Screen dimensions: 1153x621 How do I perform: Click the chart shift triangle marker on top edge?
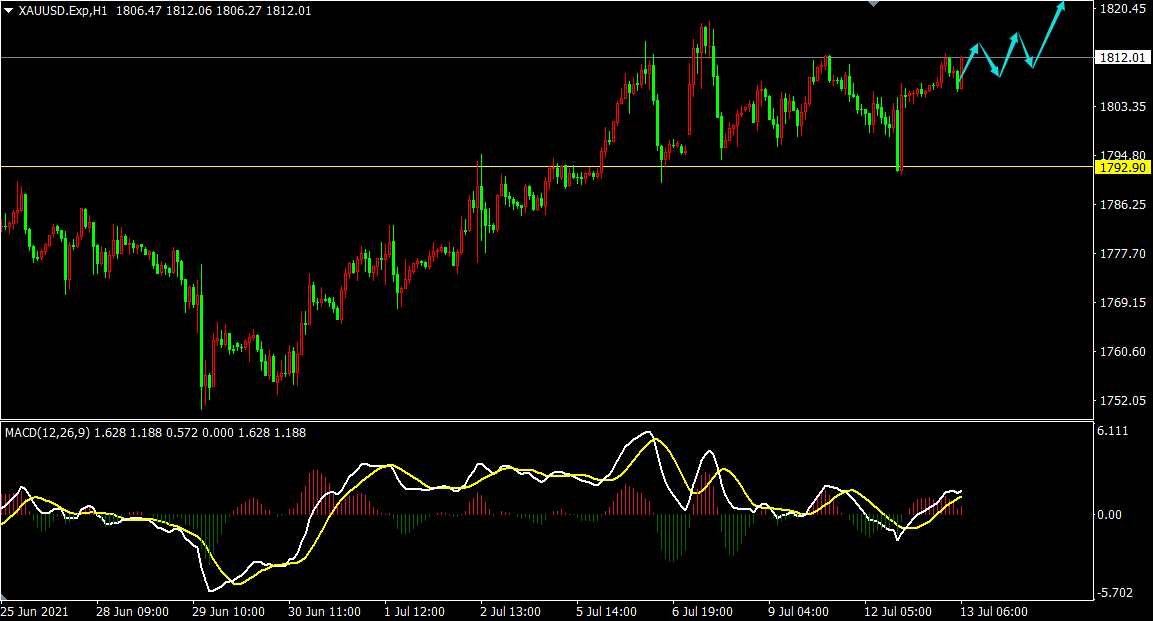click(x=873, y=4)
